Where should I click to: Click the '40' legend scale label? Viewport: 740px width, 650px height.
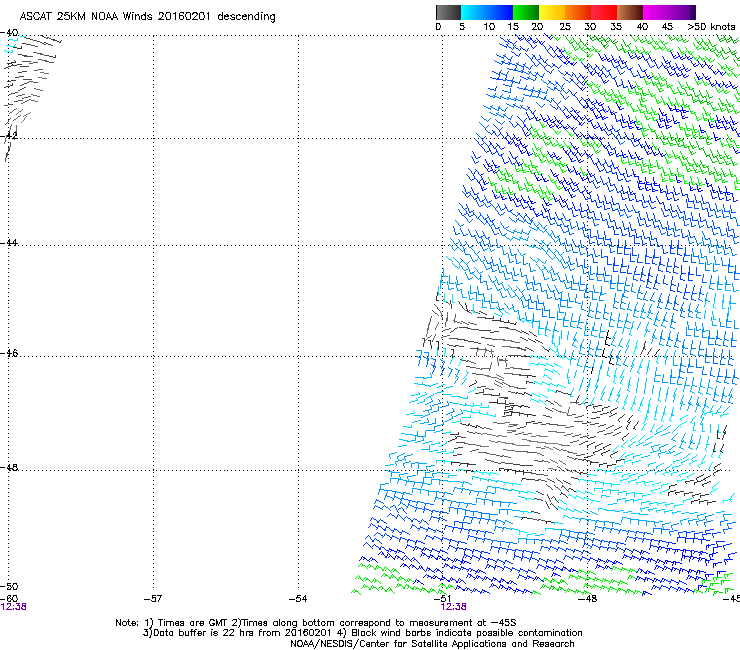(x=642, y=27)
